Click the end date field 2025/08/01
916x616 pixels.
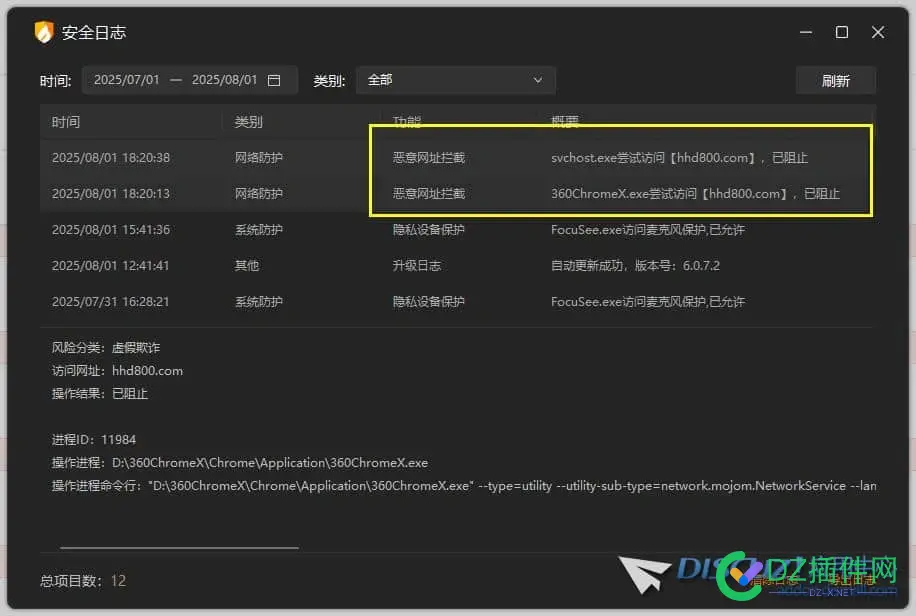tap(225, 80)
